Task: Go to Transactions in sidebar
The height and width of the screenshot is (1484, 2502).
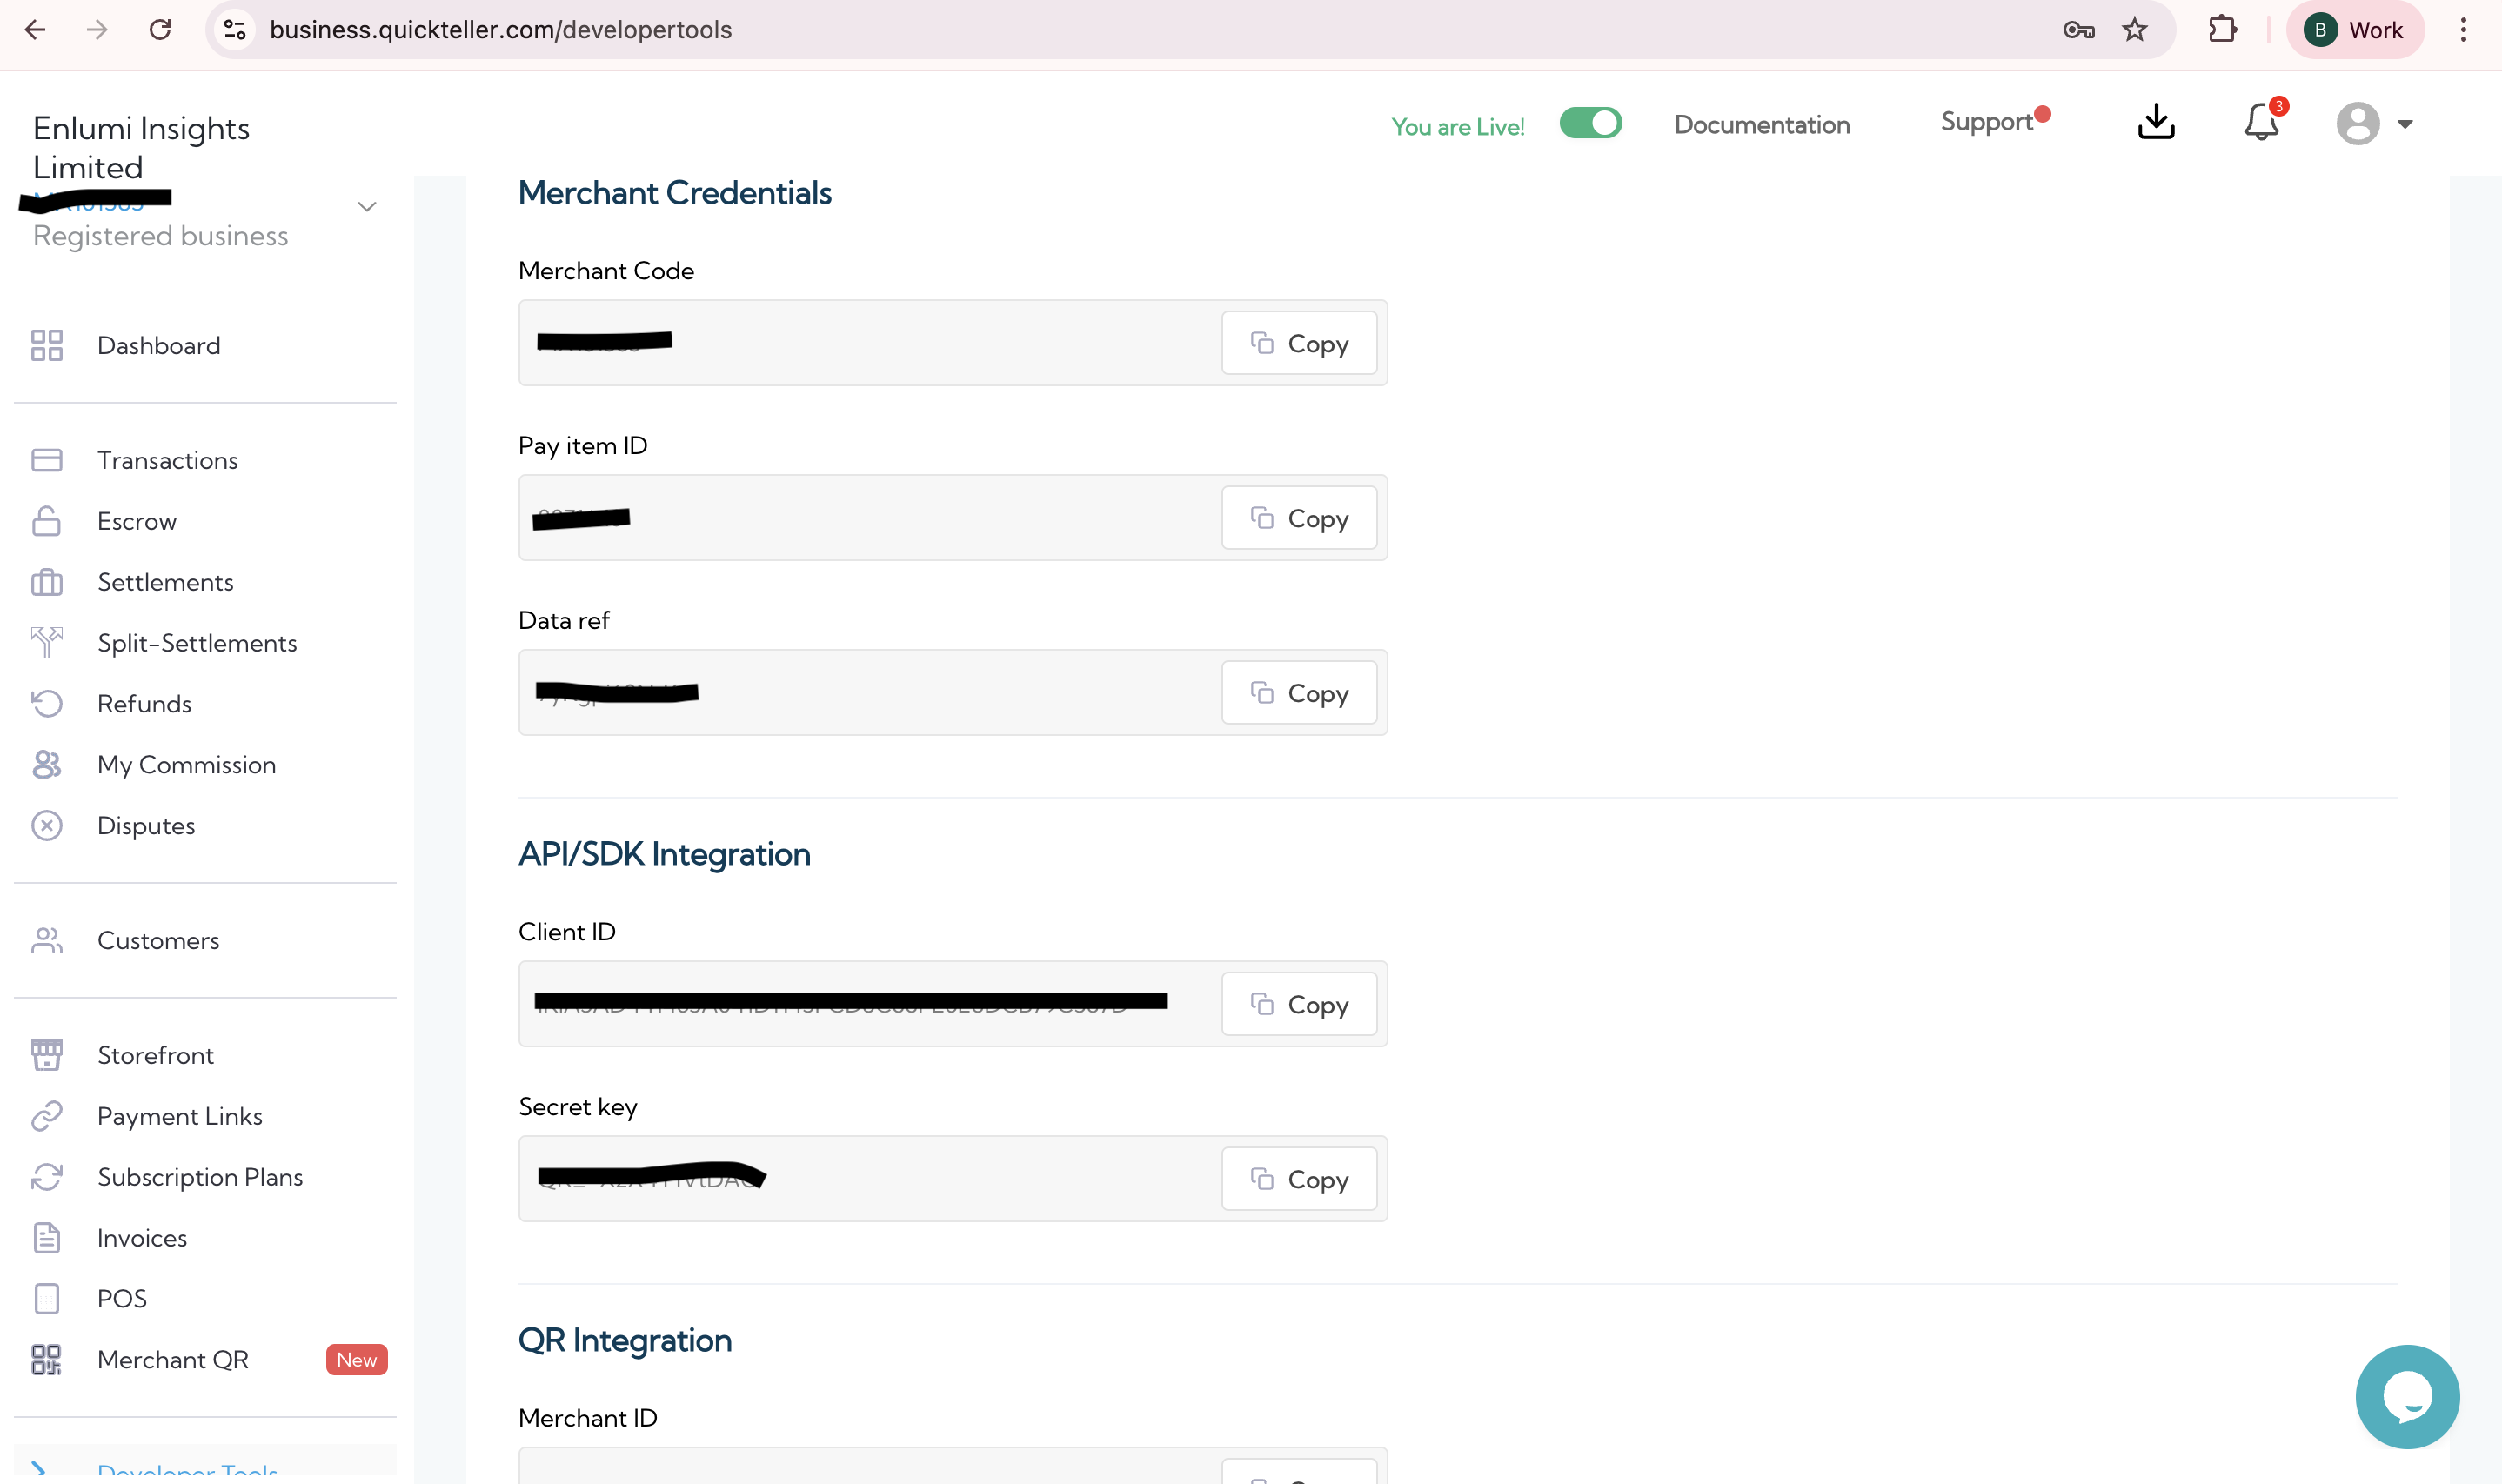Action: 167,460
